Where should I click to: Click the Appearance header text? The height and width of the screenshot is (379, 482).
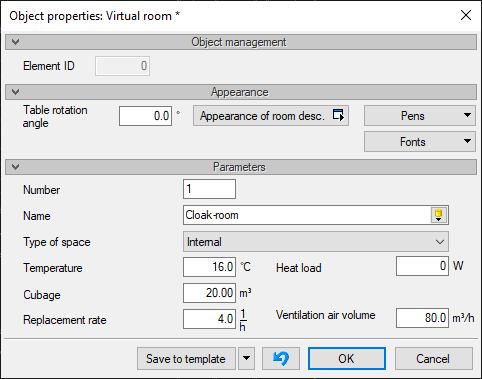click(239, 92)
